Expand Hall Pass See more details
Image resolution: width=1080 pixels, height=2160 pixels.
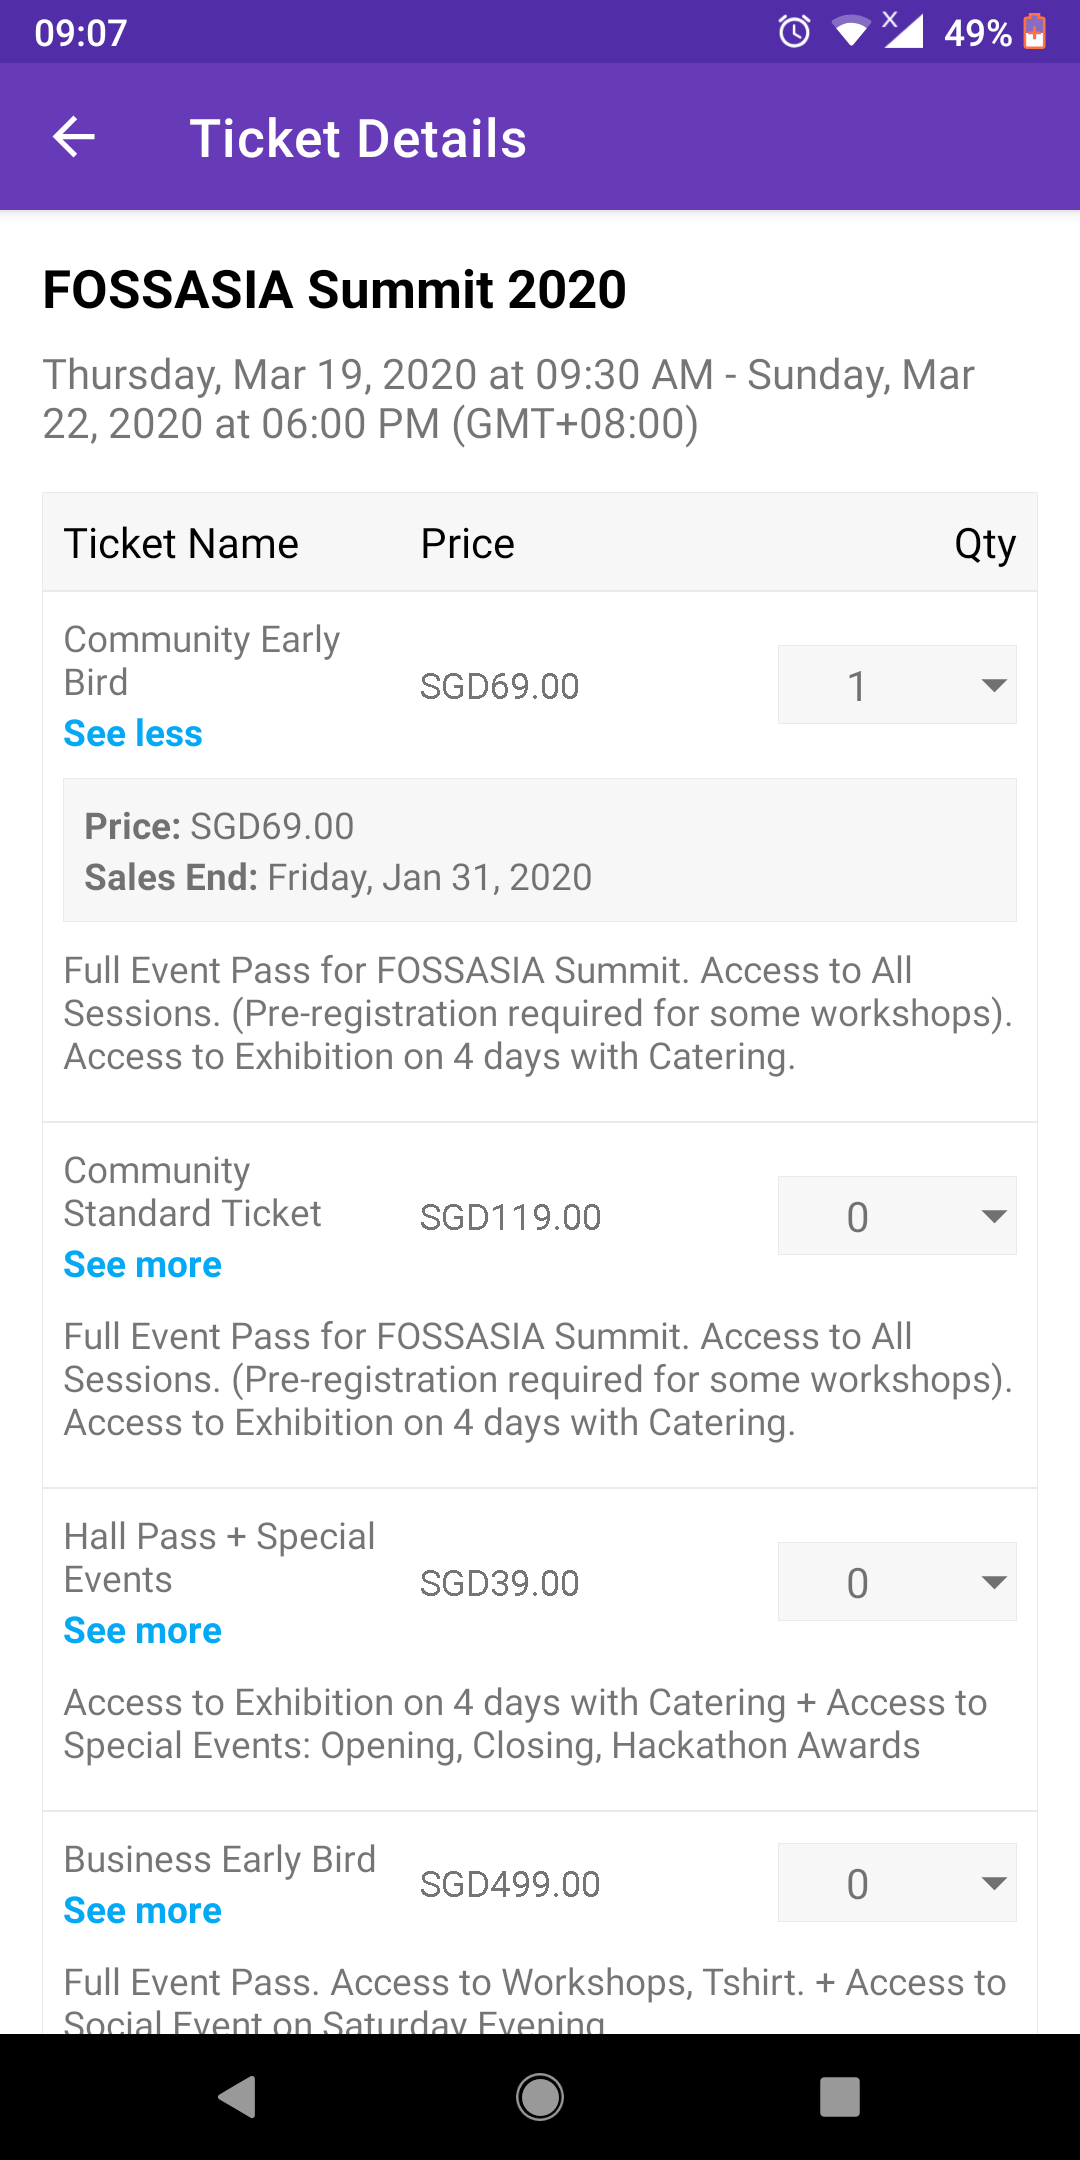click(x=143, y=1631)
